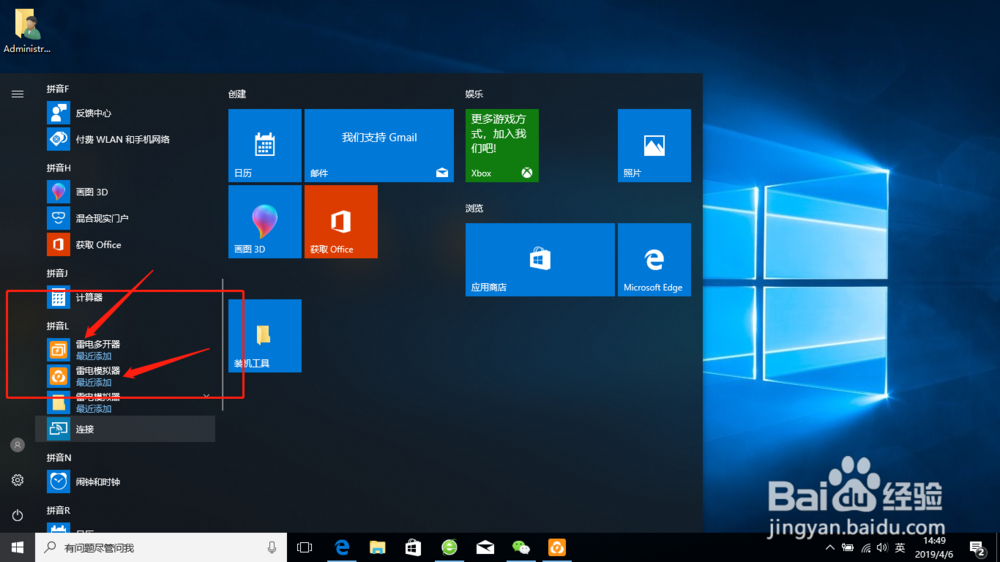Launch 计算器 app

click(125, 297)
